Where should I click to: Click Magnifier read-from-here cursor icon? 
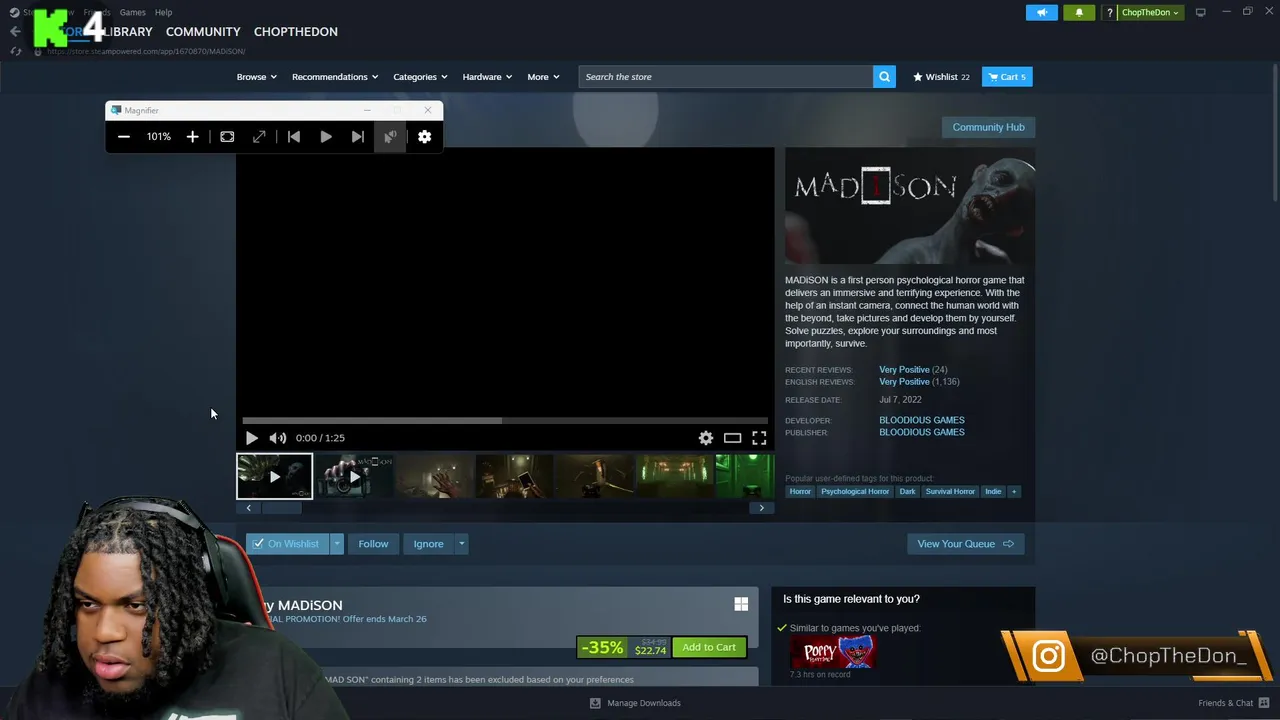point(390,137)
